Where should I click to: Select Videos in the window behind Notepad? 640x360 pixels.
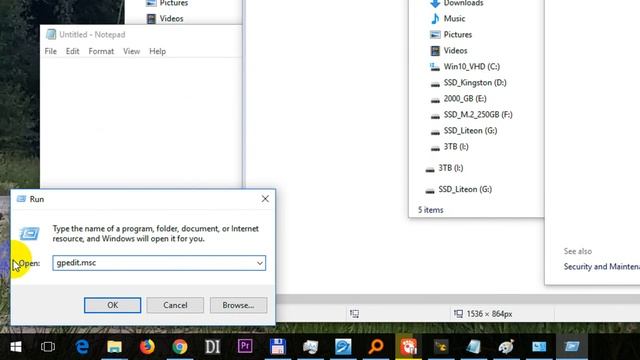[x=171, y=19]
